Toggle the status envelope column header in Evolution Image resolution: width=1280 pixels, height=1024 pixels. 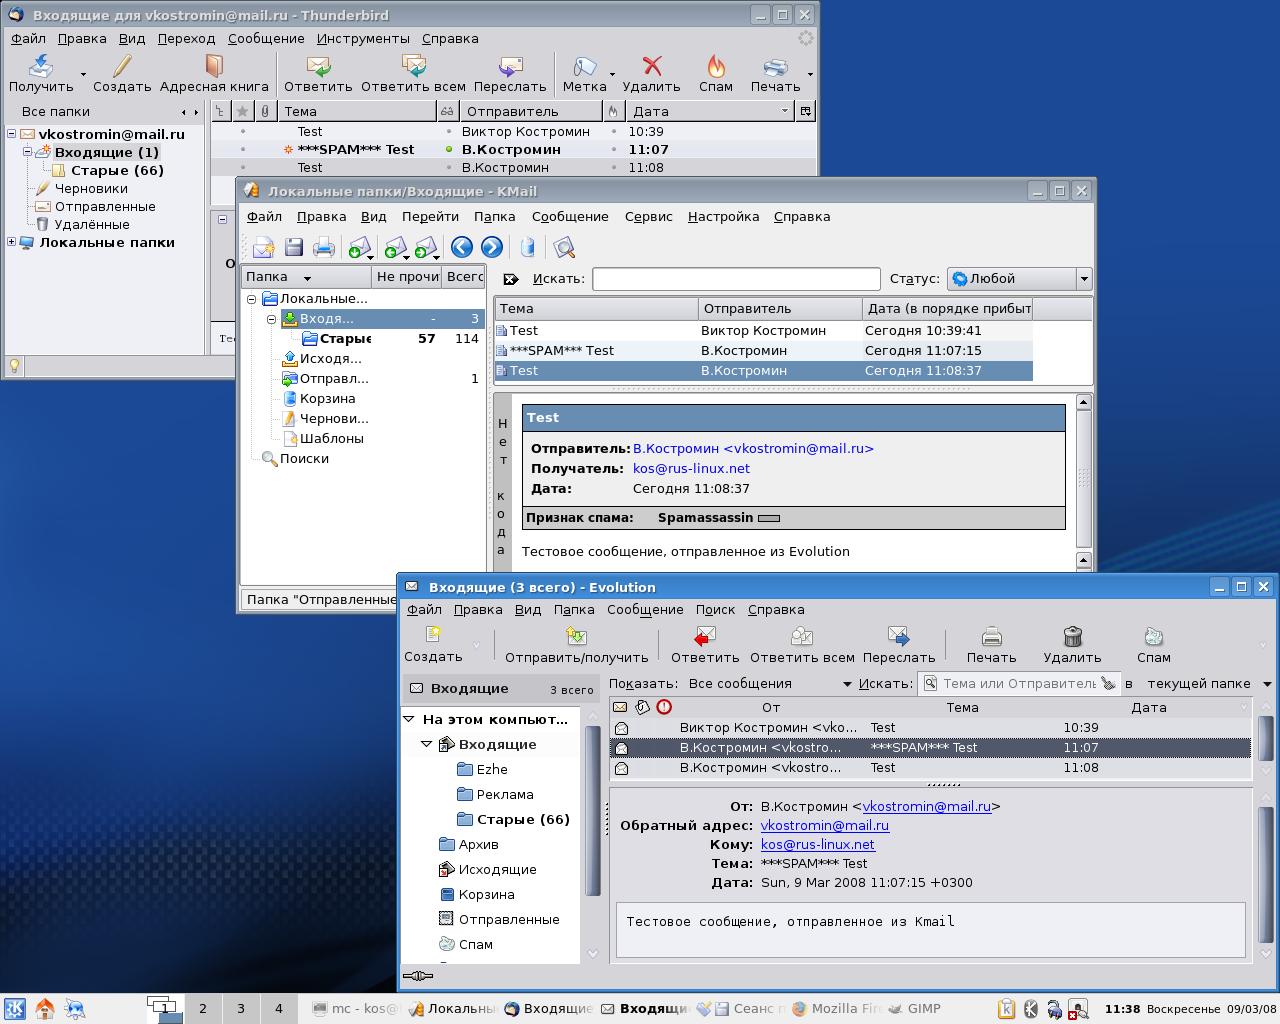click(620, 707)
